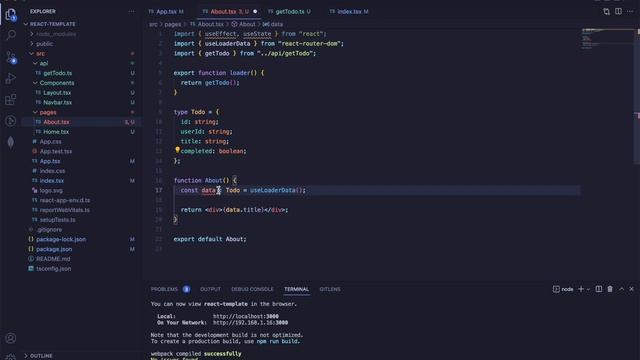Switch to the getTodo.ts editor tab
The width and height of the screenshot is (640, 360).
click(289, 11)
